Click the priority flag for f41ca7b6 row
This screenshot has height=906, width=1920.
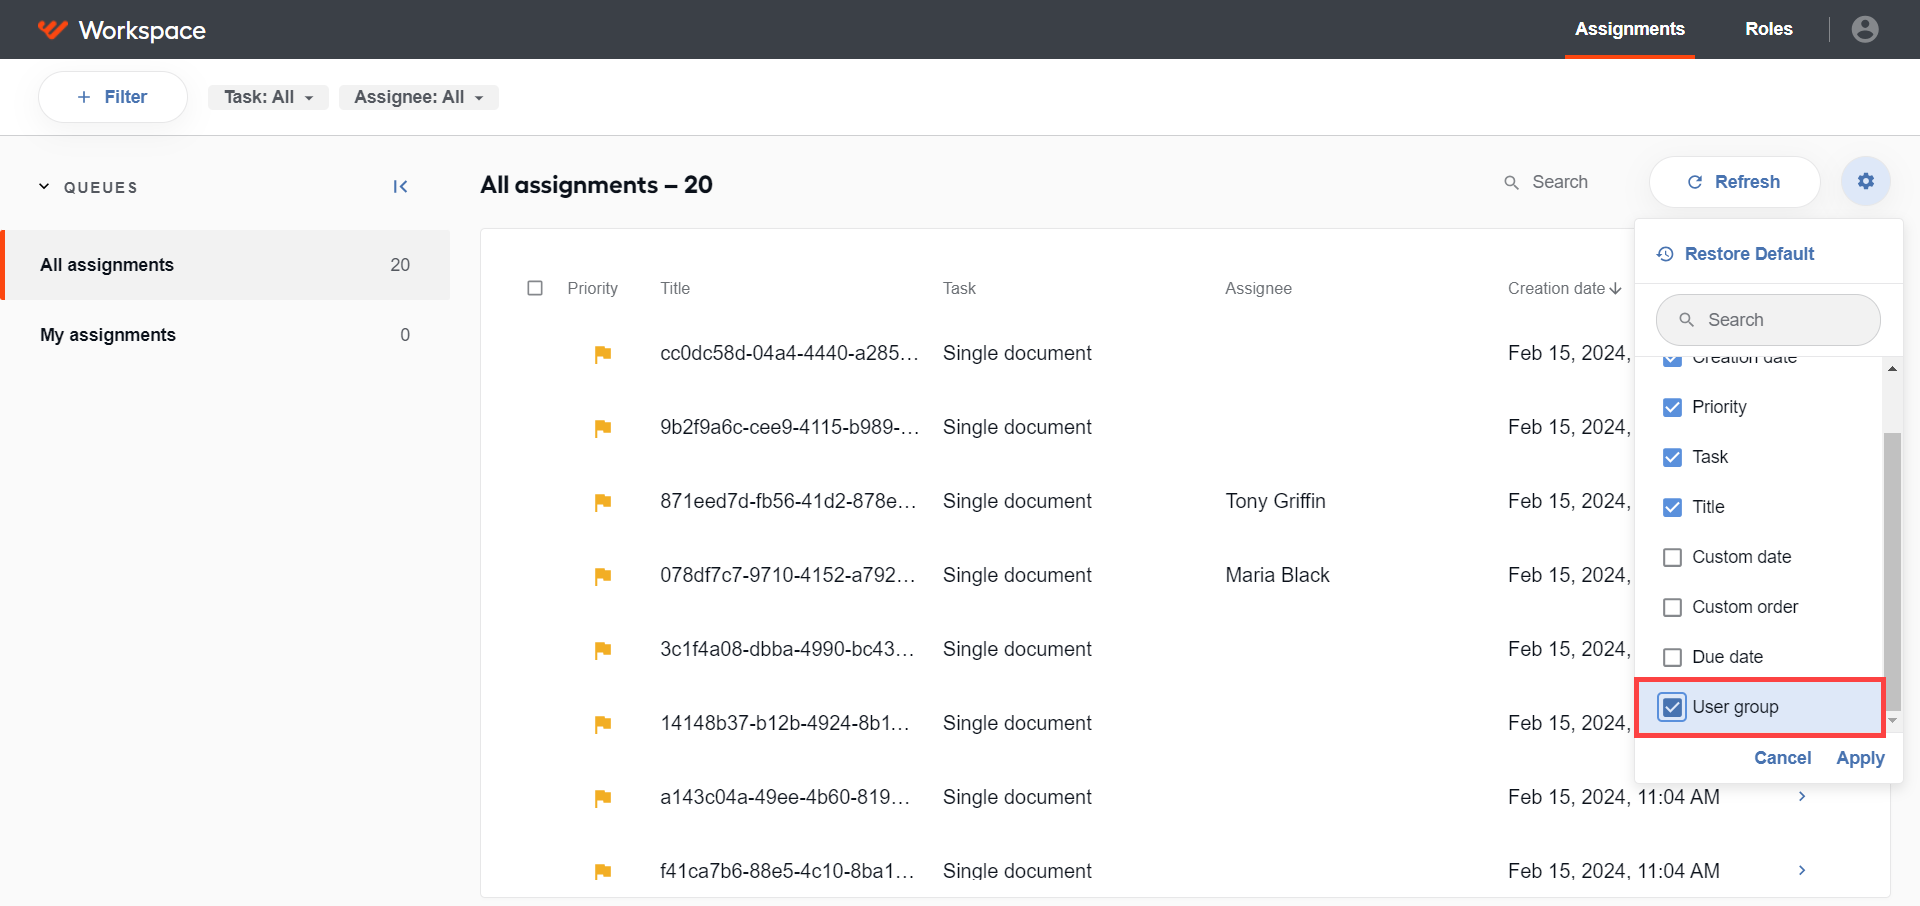602,871
